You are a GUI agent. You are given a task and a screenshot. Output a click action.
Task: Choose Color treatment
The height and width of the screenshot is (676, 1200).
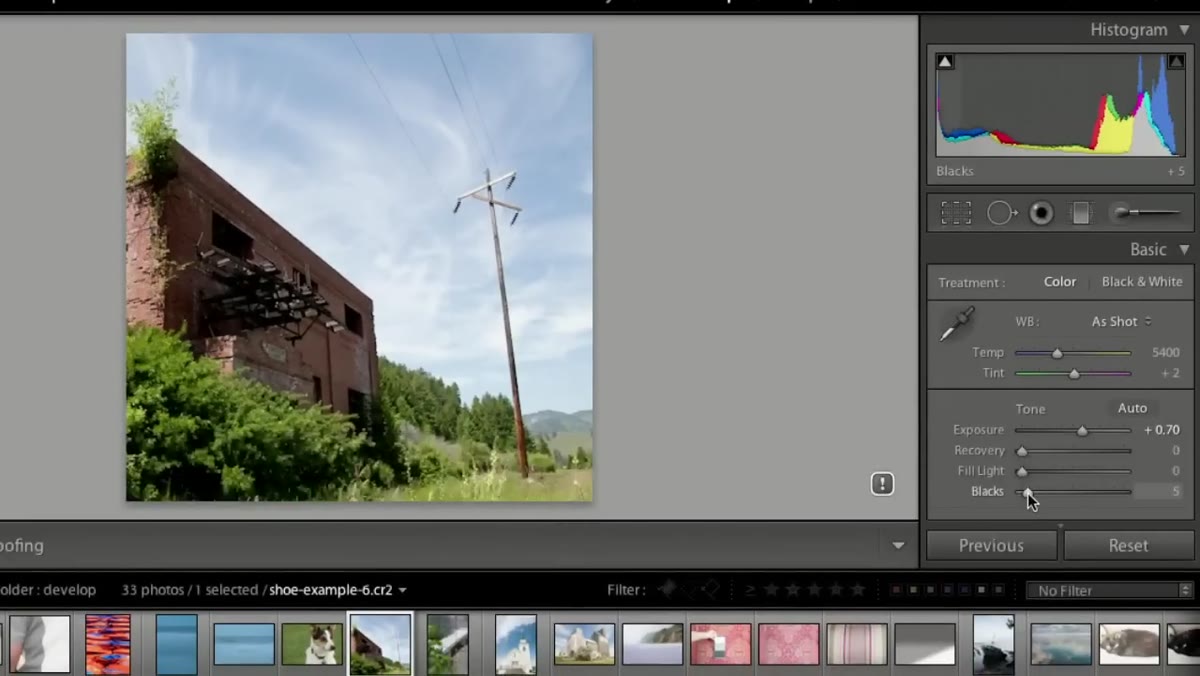tap(1060, 282)
